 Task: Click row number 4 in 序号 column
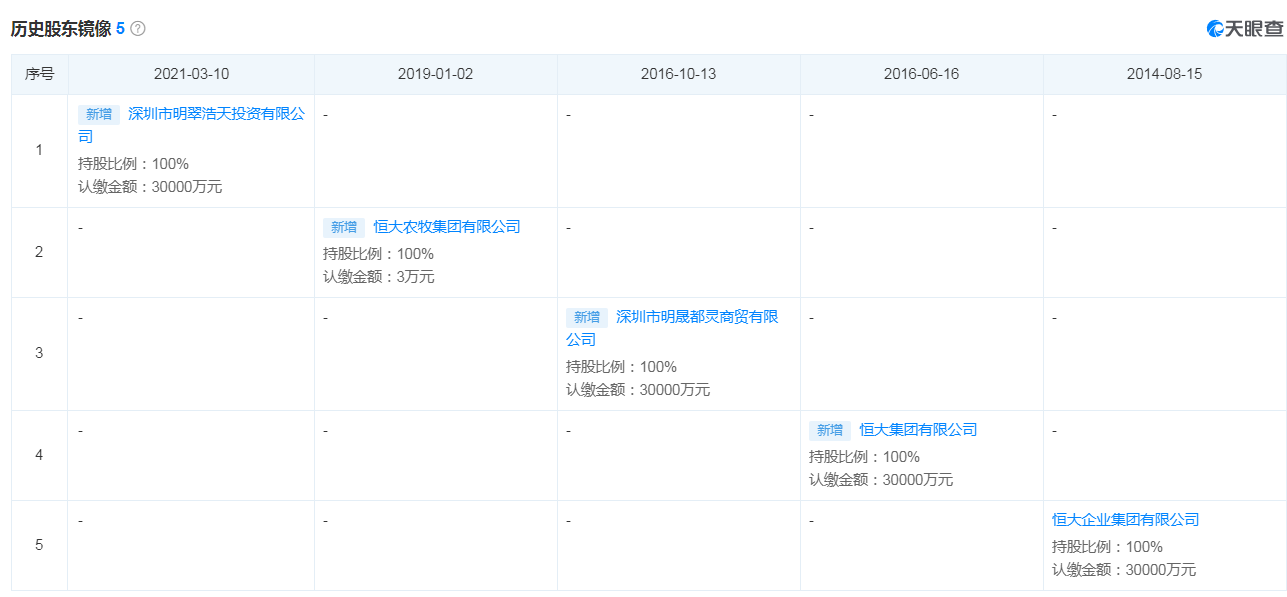pyautogui.click(x=39, y=455)
